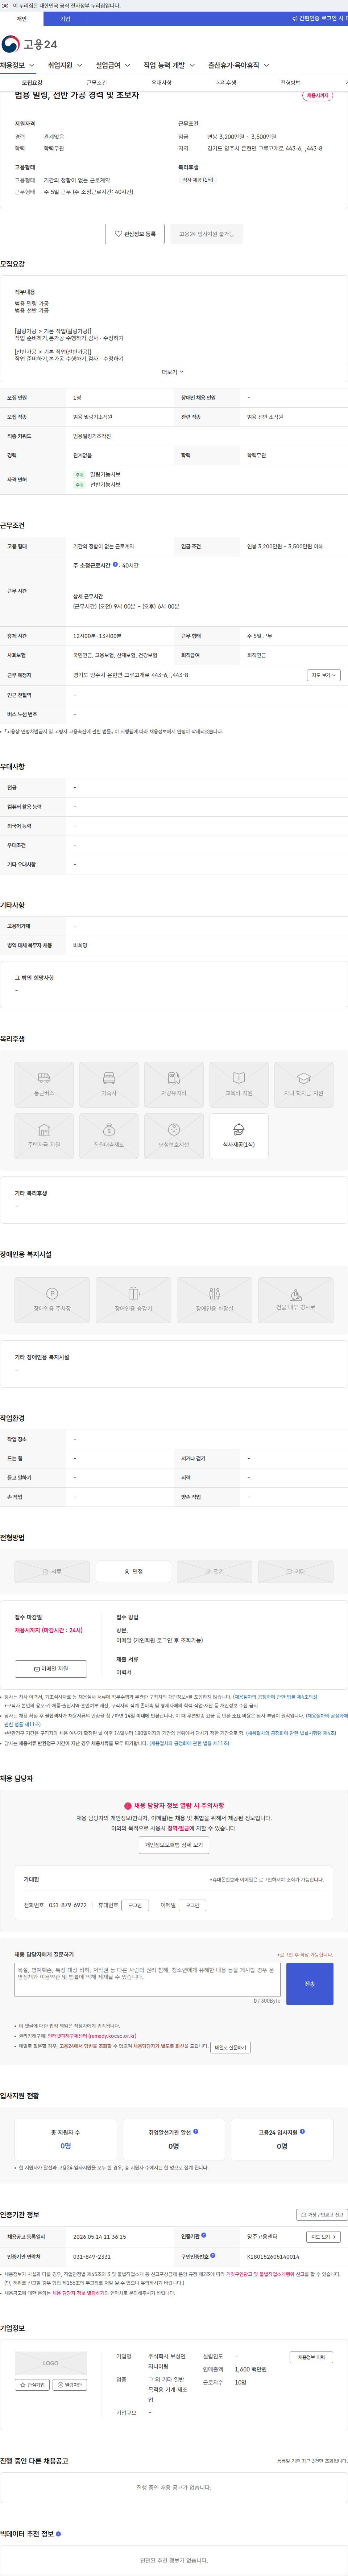Click the 거짓구인광고 신고 button
Screen dimensions: 348x2576
coord(322,2215)
